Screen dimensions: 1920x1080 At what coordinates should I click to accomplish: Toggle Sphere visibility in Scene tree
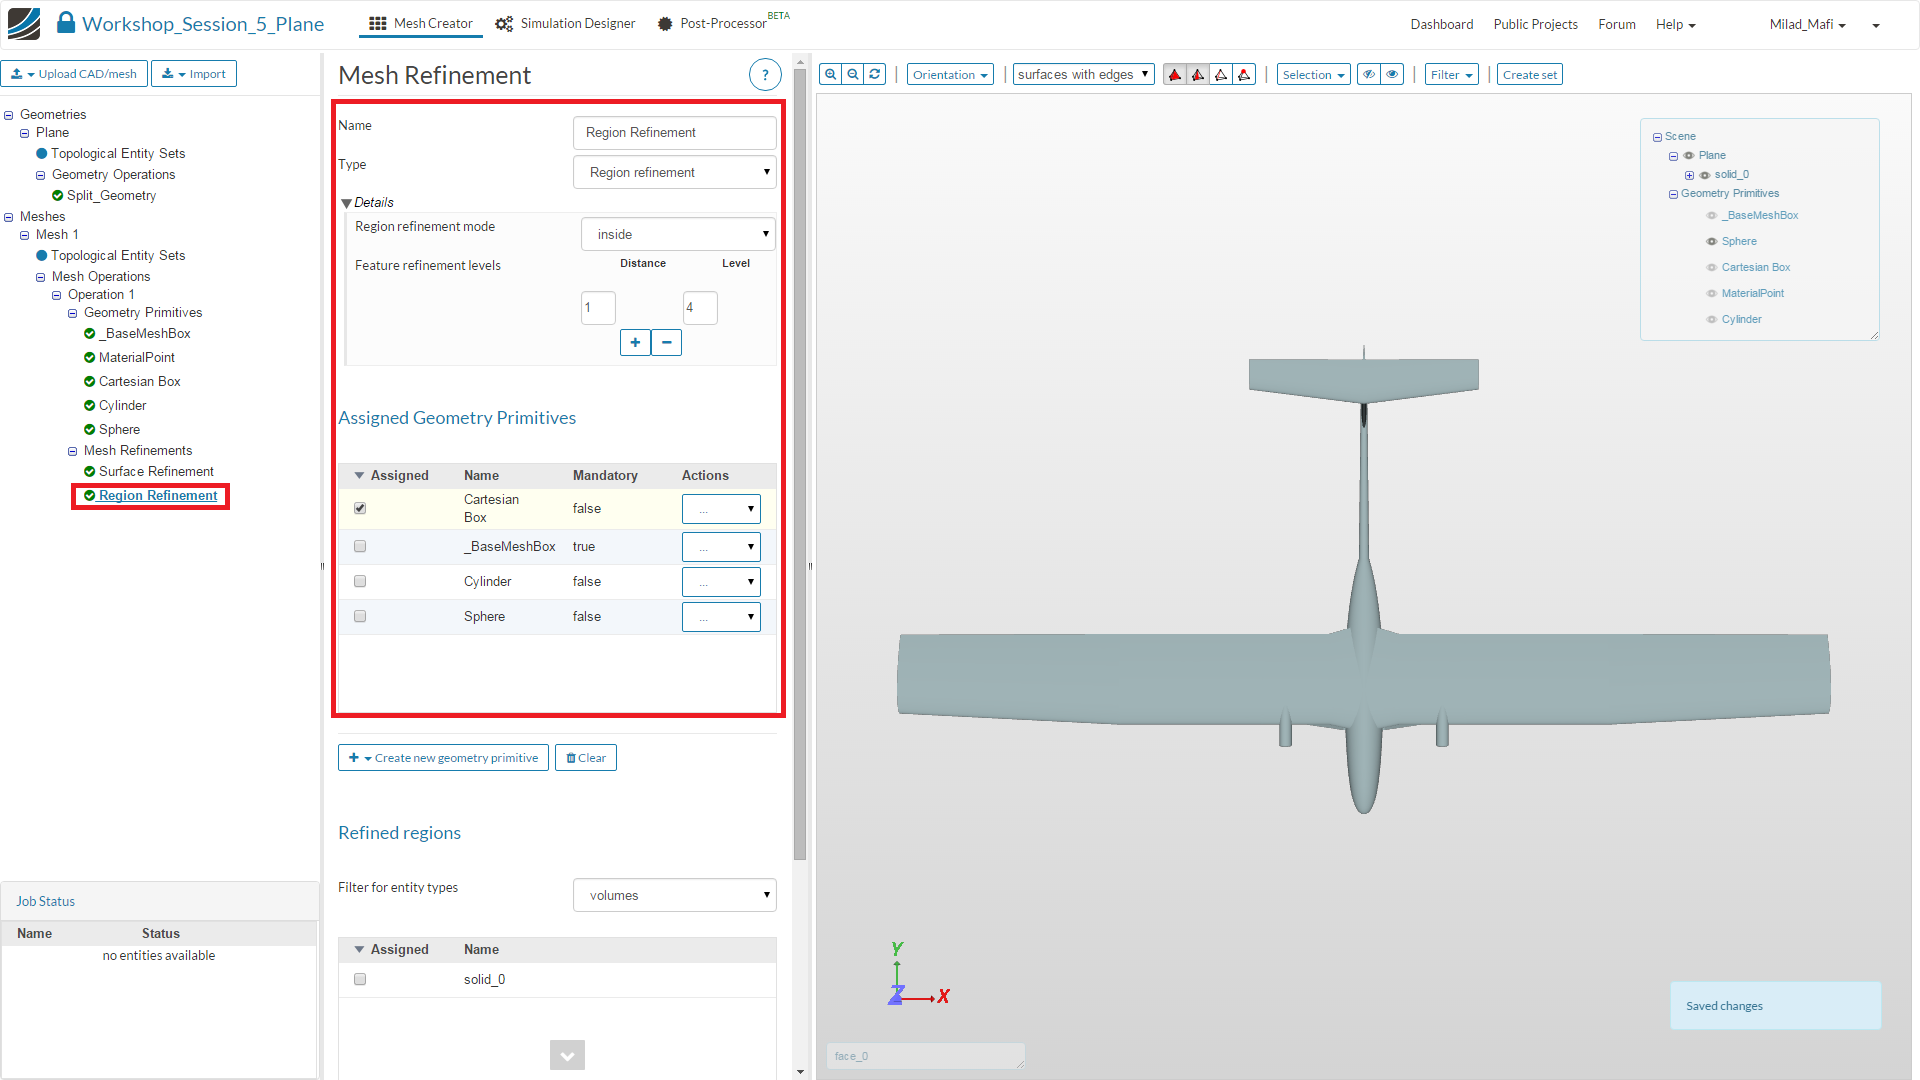point(1711,242)
